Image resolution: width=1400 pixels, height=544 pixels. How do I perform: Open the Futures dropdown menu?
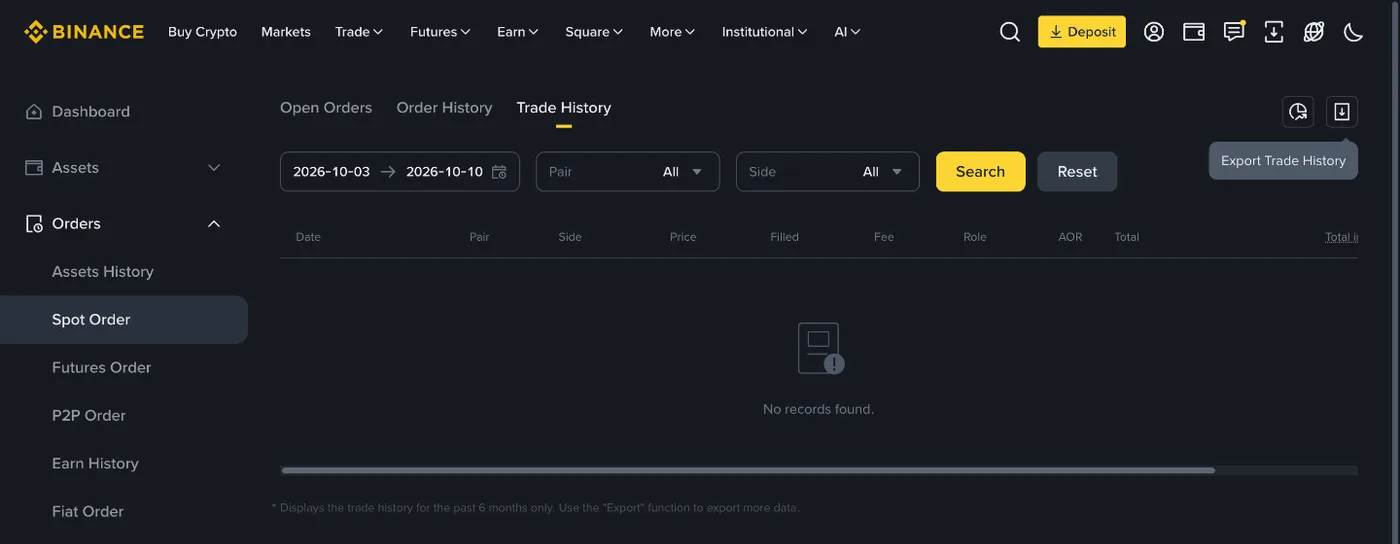pyautogui.click(x=440, y=32)
